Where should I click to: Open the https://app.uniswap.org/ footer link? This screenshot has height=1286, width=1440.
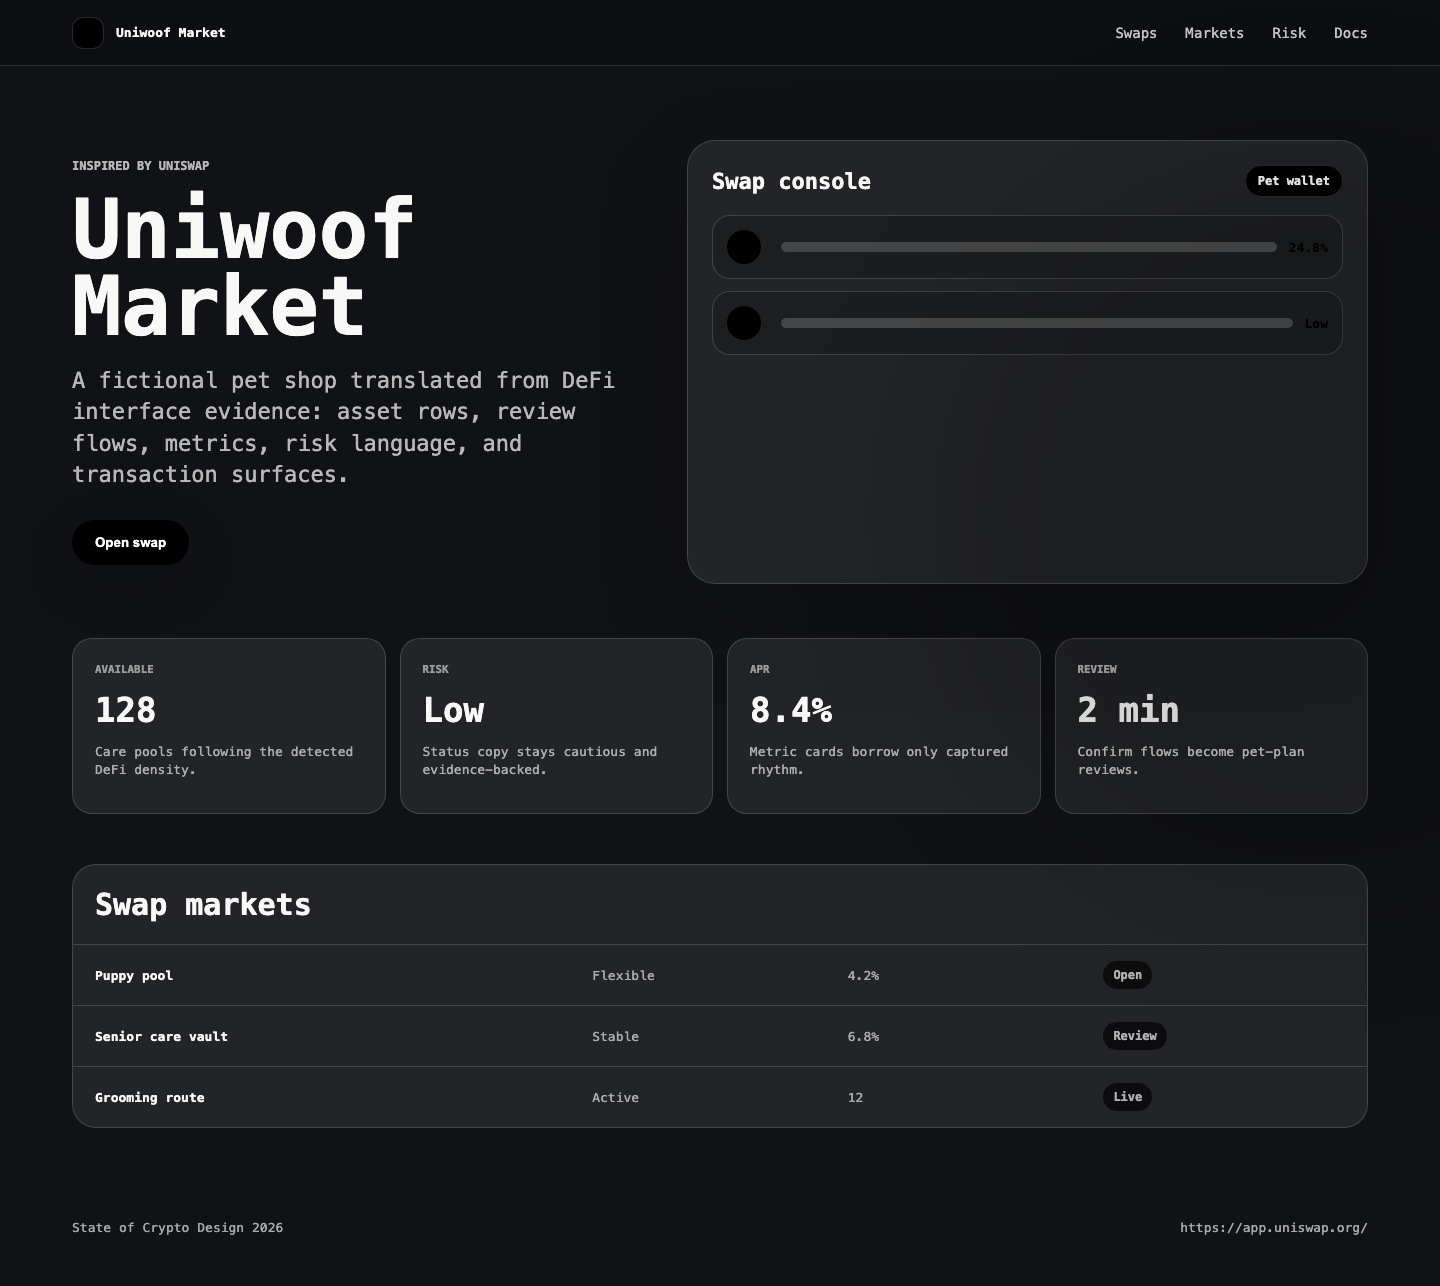click(x=1273, y=1228)
